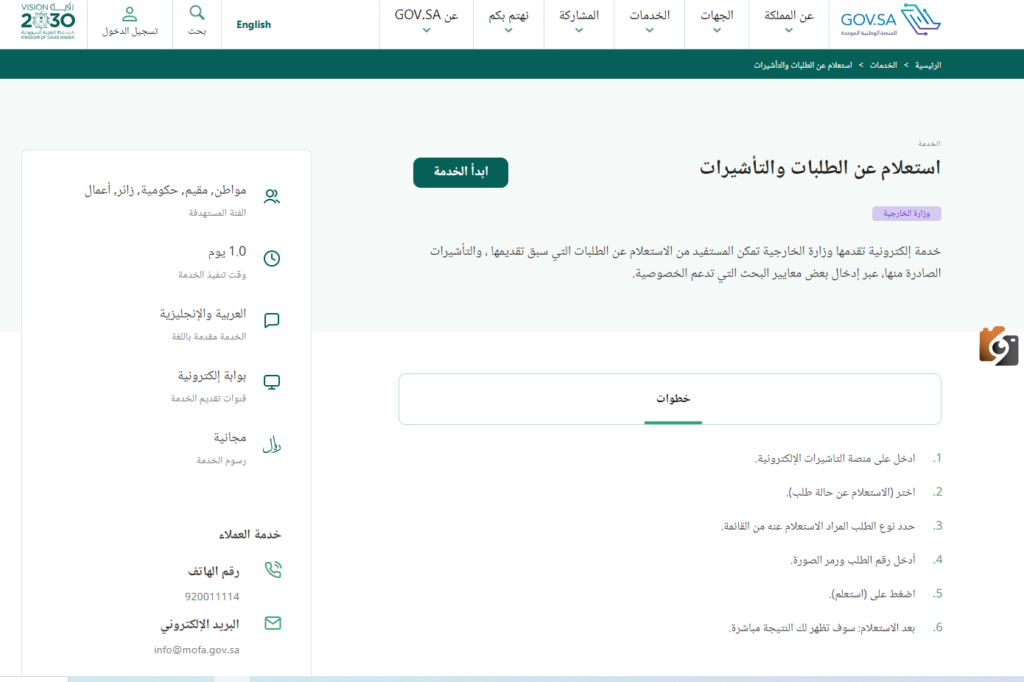Expand the المشاركة menu
The height and width of the screenshot is (682, 1024).
[x=579, y=22]
